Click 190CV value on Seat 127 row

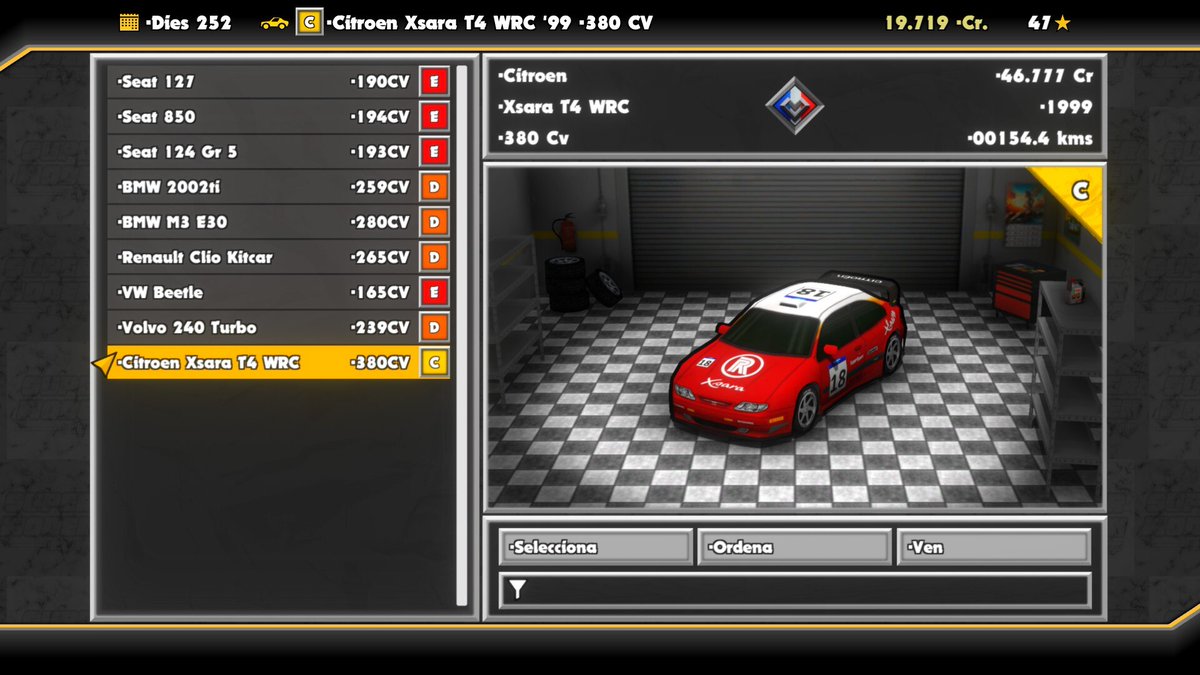380,82
